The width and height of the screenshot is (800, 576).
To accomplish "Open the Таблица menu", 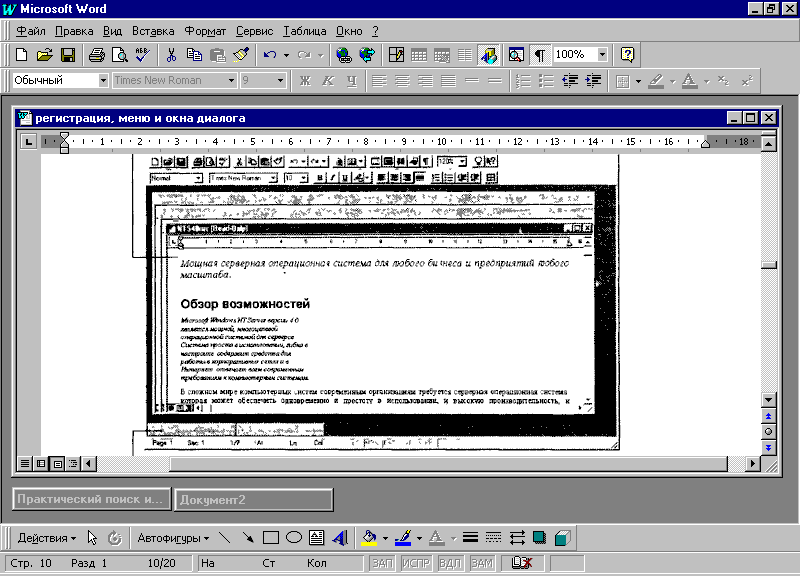I will 305,31.
